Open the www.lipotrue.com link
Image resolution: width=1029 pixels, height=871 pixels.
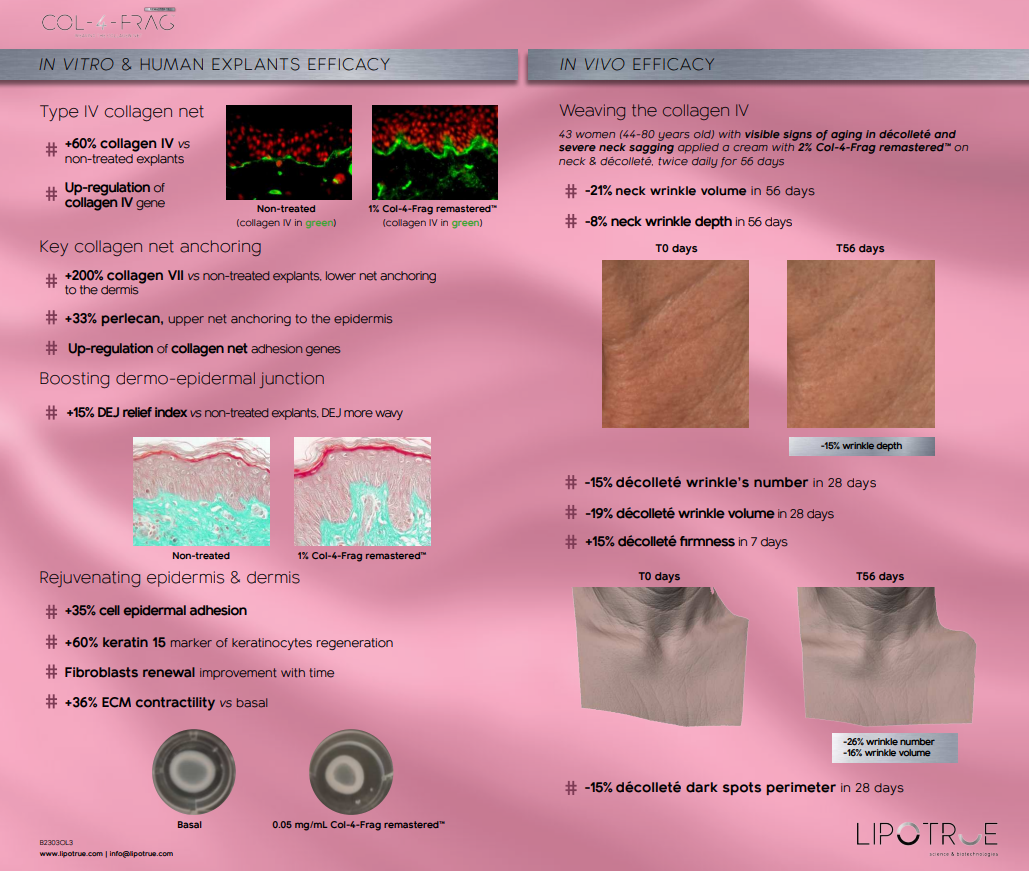point(71,854)
